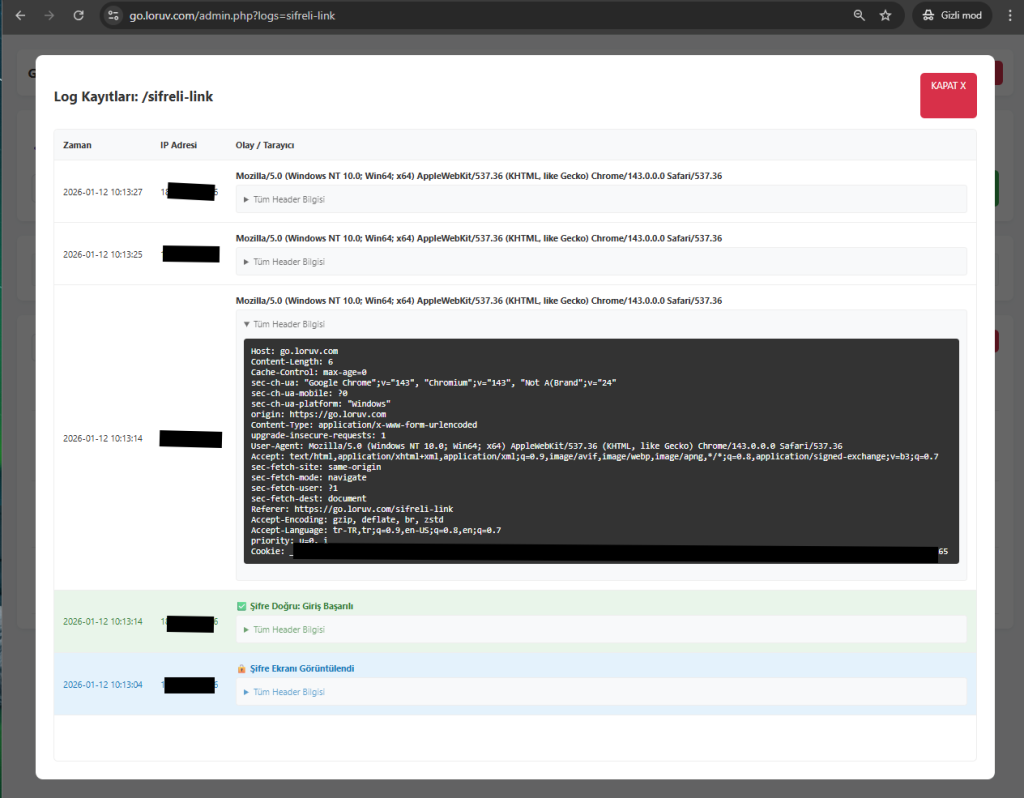Collapse the open Tüm Header Bilgisi header details
1024x798 pixels.
click(x=284, y=324)
